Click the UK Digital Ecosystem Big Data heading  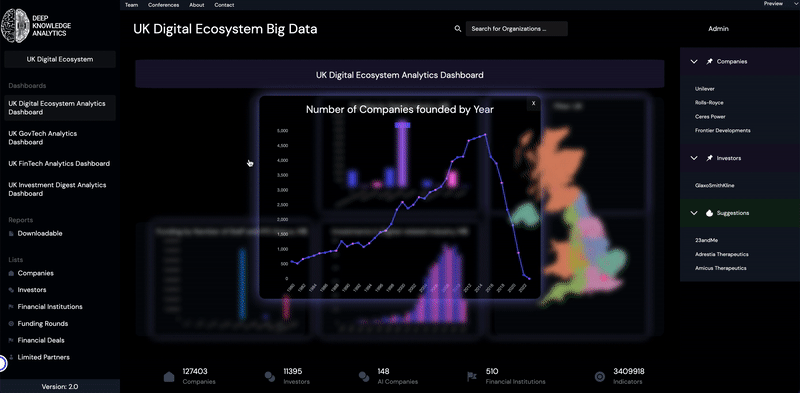pyautogui.click(x=225, y=29)
